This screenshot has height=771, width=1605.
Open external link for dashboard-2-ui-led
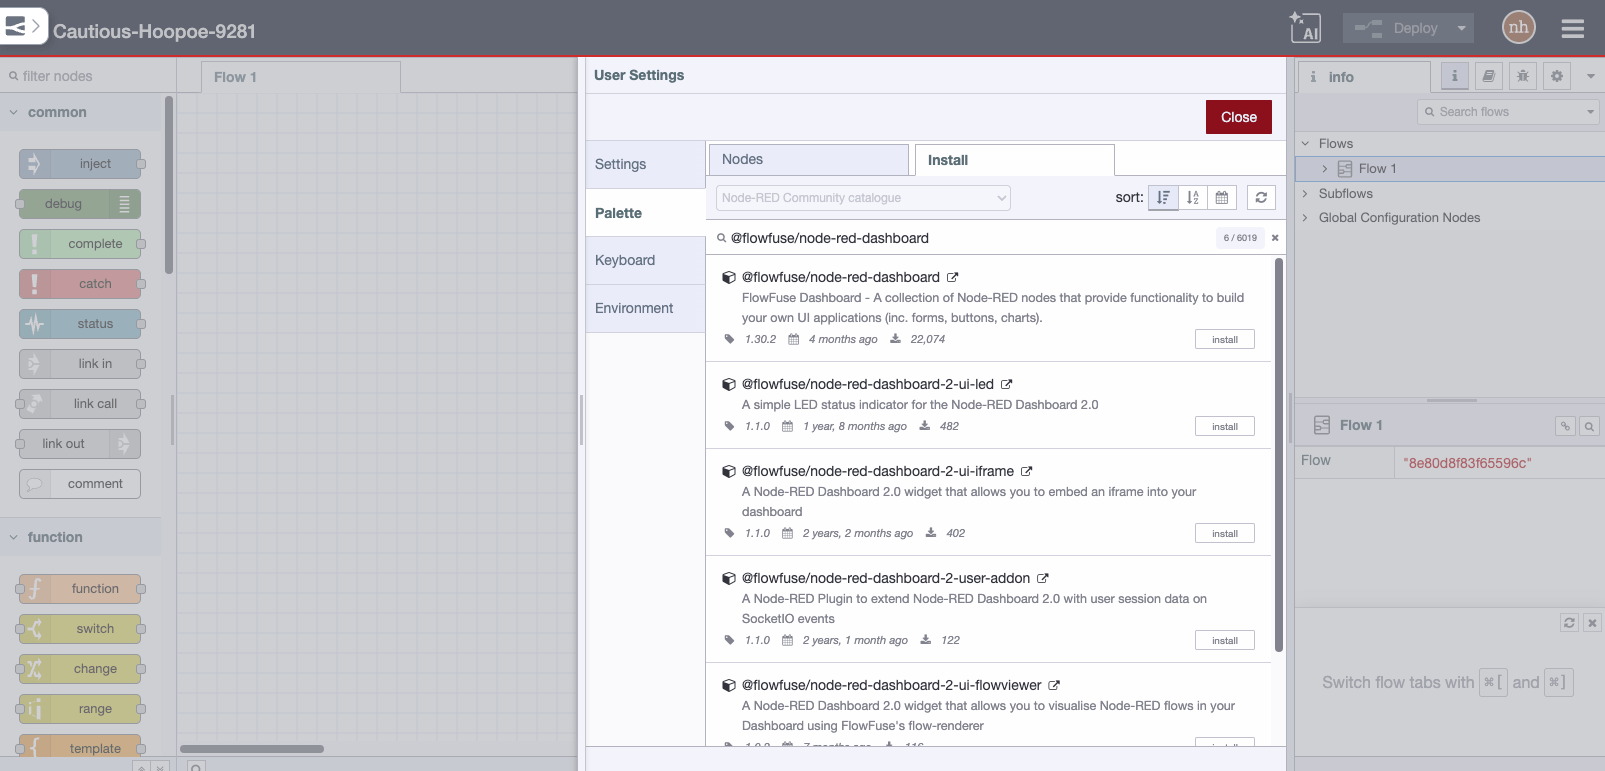tap(1007, 384)
